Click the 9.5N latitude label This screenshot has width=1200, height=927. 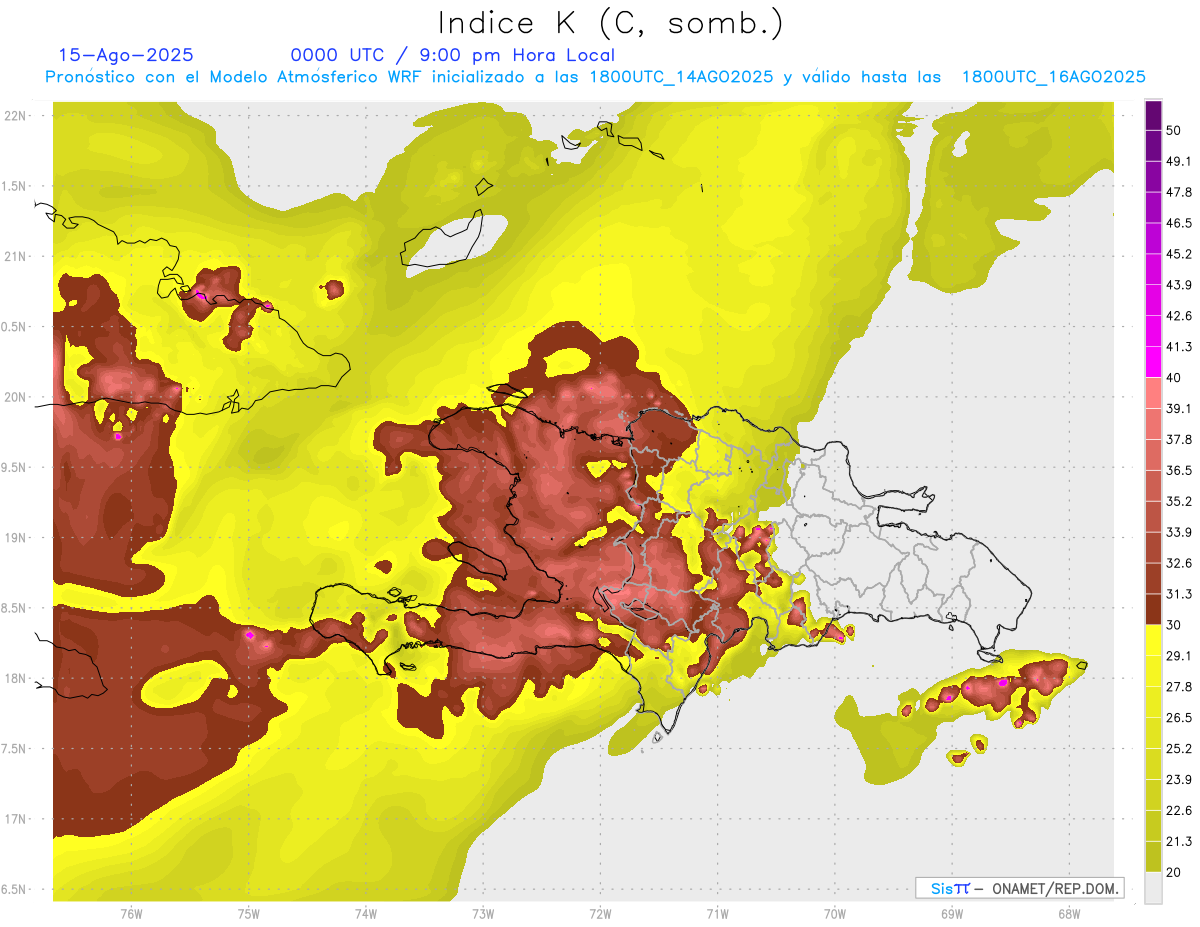tap(15, 467)
